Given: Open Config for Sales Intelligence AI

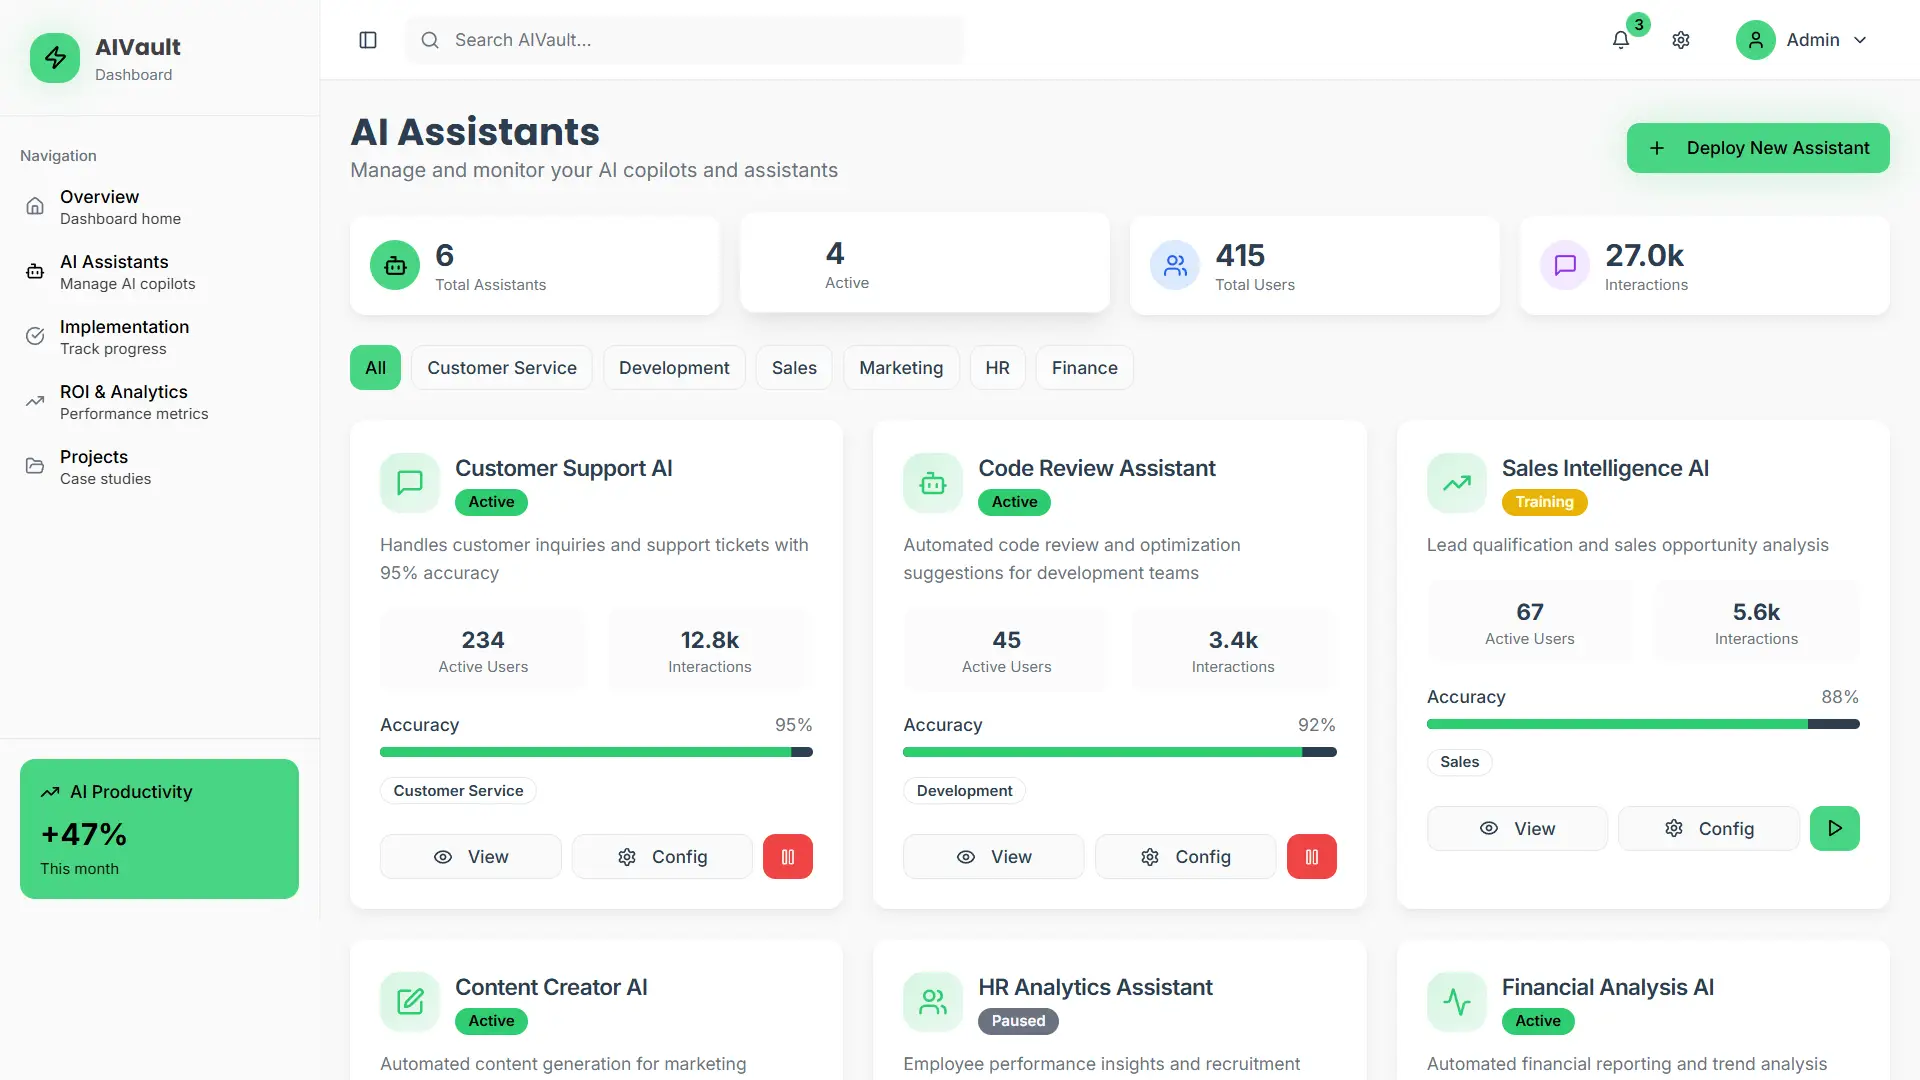Looking at the screenshot, I should click(x=1709, y=828).
